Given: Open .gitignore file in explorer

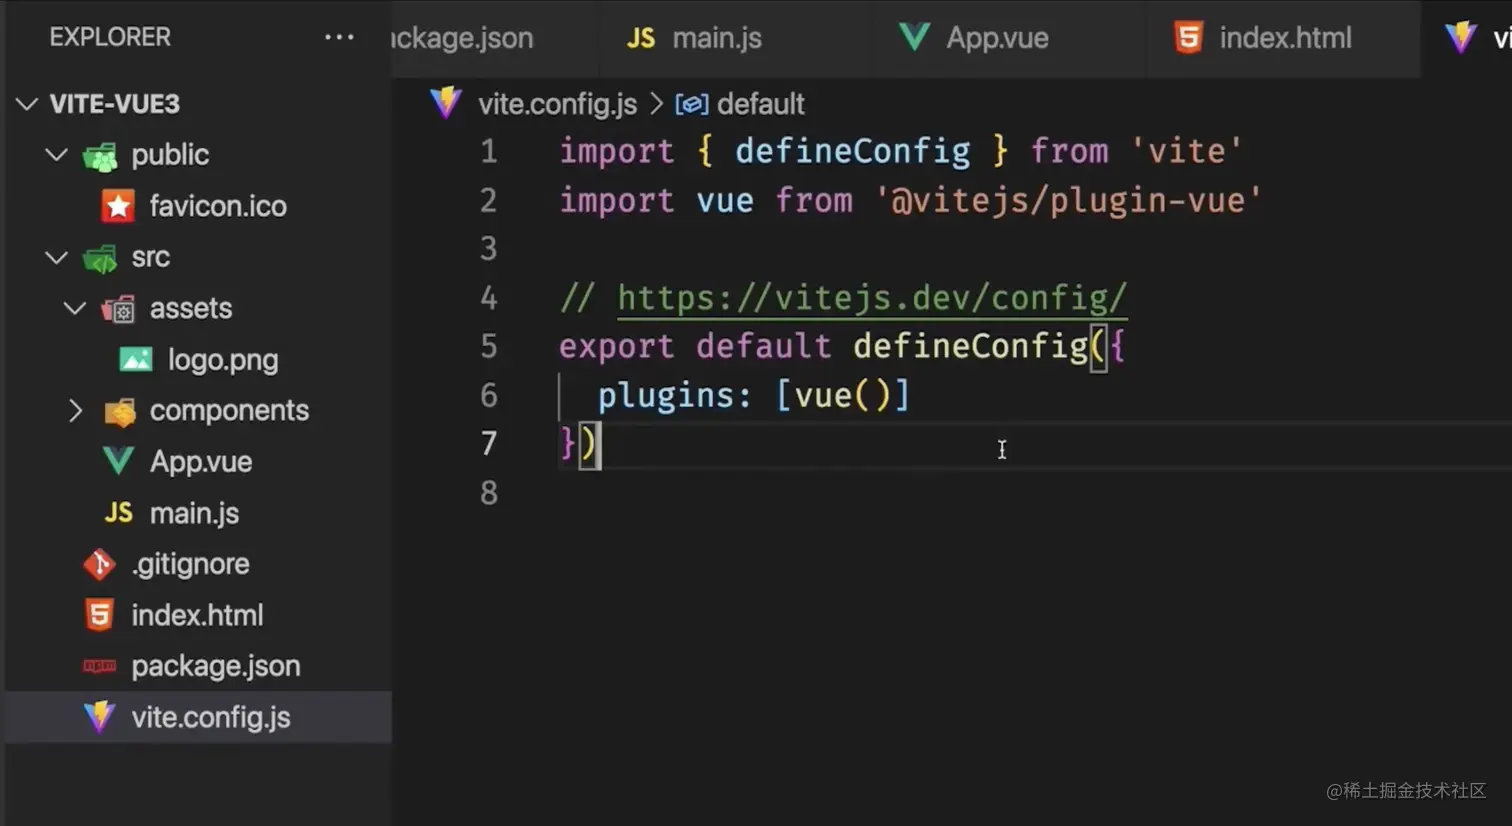Looking at the screenshot, I should (190, 564).
